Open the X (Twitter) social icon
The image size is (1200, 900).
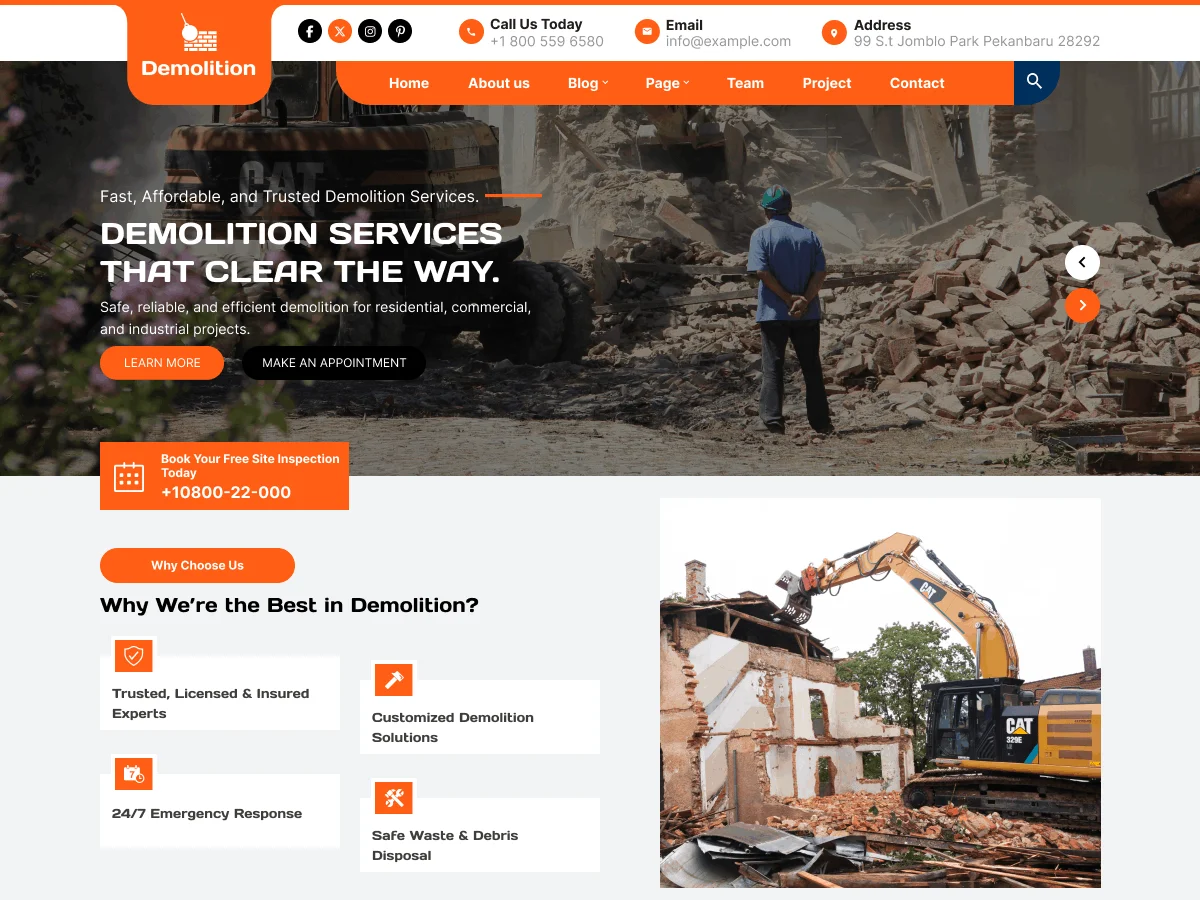click(x=340, y=31)
